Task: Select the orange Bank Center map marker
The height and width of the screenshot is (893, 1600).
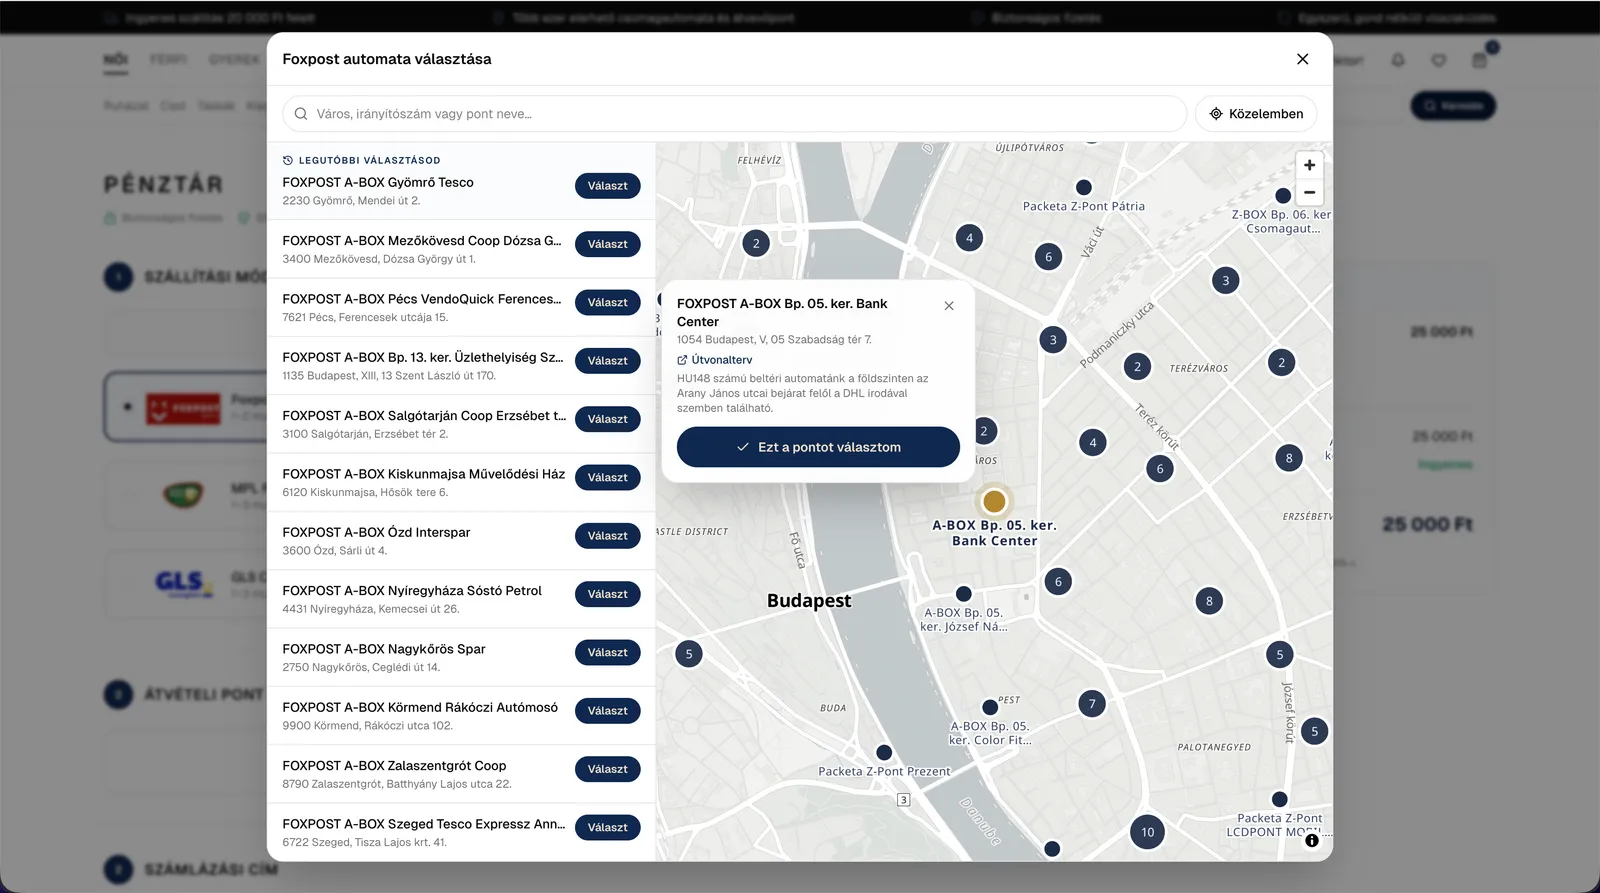Action: coord(994,500)
